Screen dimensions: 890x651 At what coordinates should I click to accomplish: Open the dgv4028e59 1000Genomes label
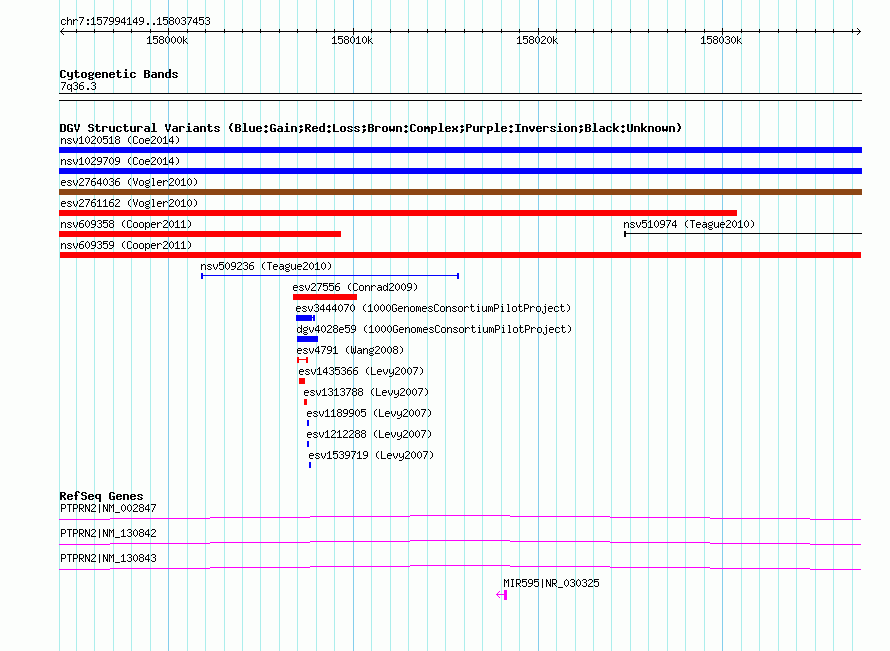pyautogui.click(x=434, y=329)
